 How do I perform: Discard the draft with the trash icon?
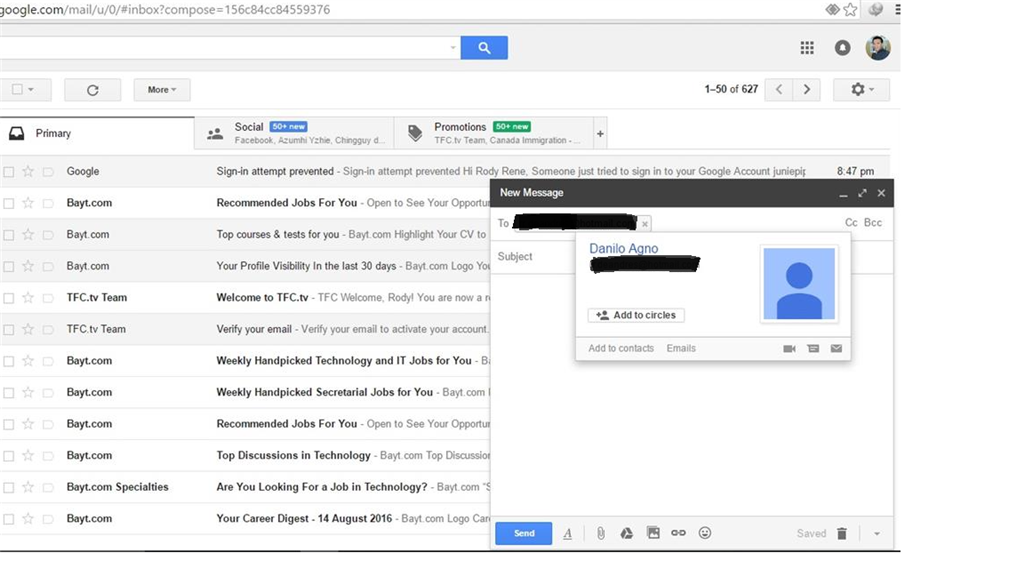pos(842,534)
